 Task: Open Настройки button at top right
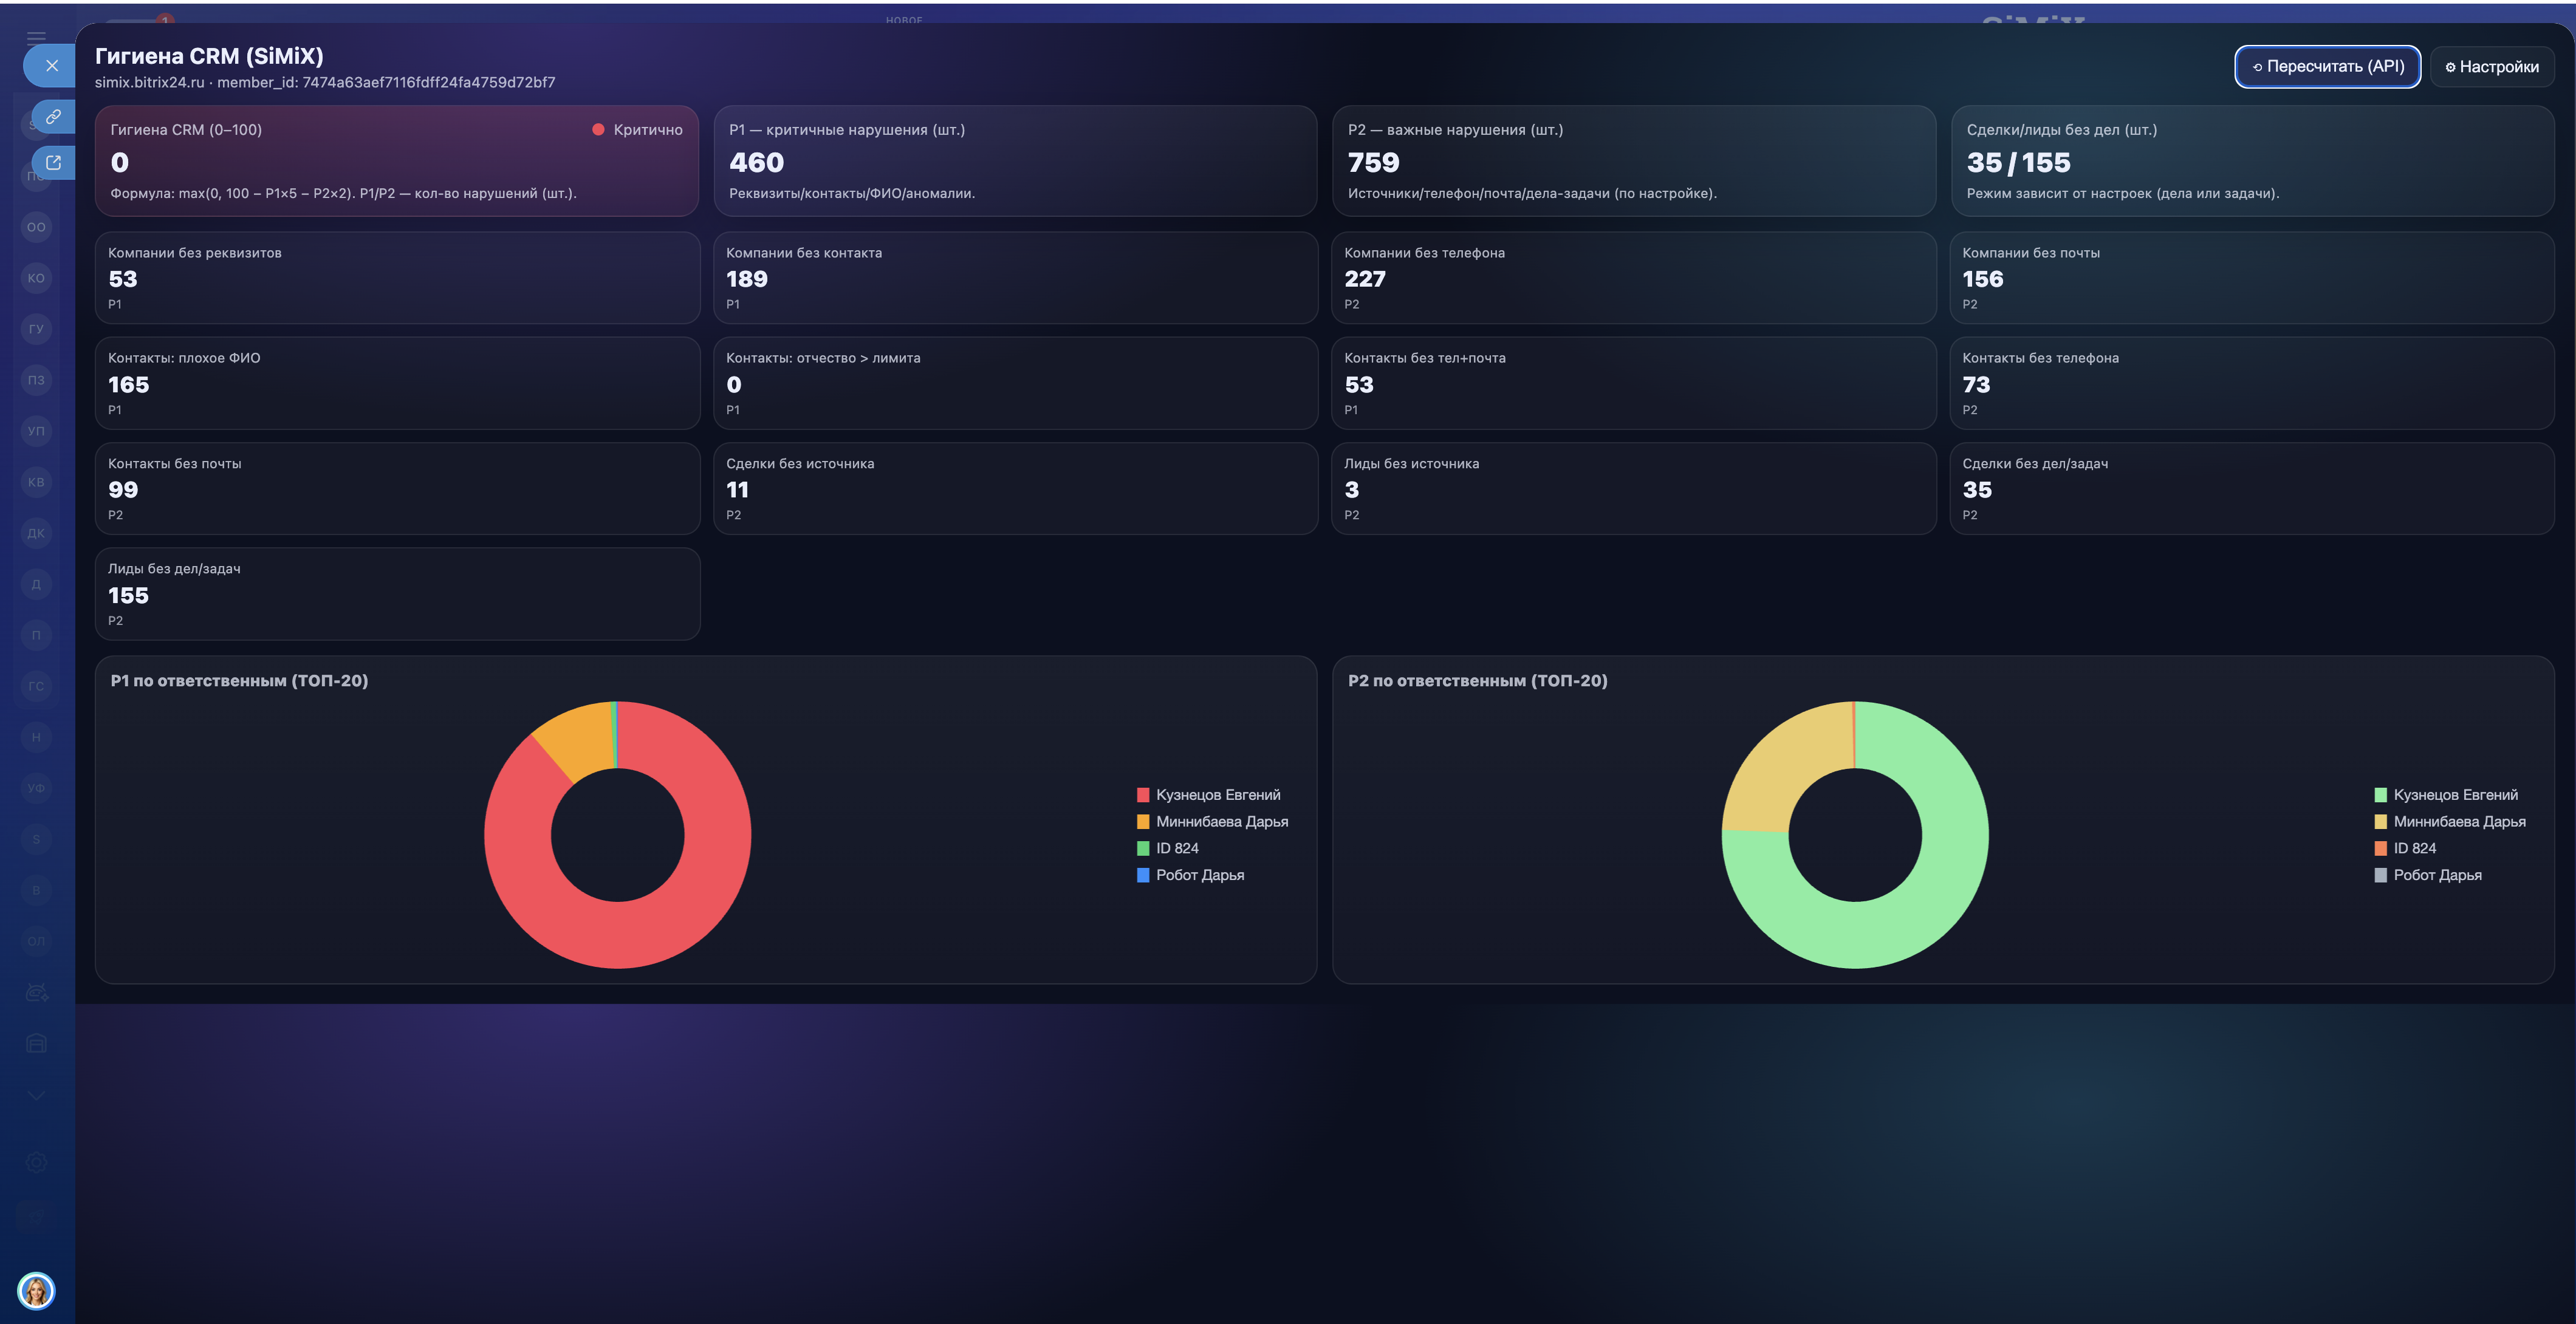[2491, 67]
